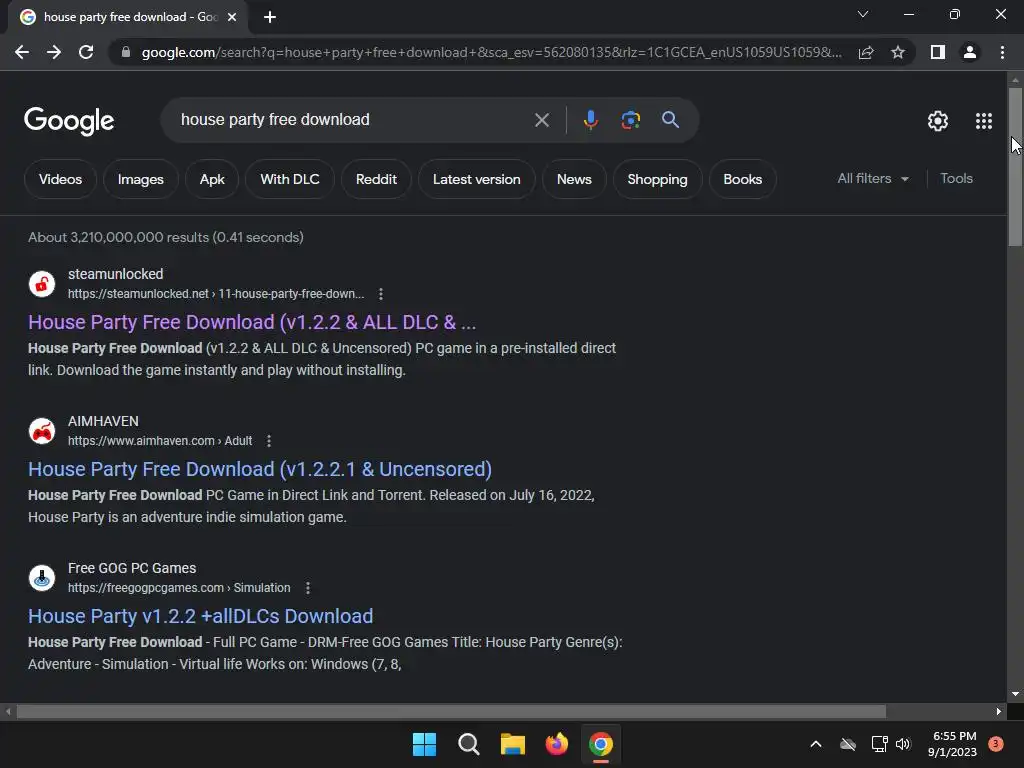Go to Google homepage logo
This screenshot has height=768, width=1024.
(x=69, y=121)
